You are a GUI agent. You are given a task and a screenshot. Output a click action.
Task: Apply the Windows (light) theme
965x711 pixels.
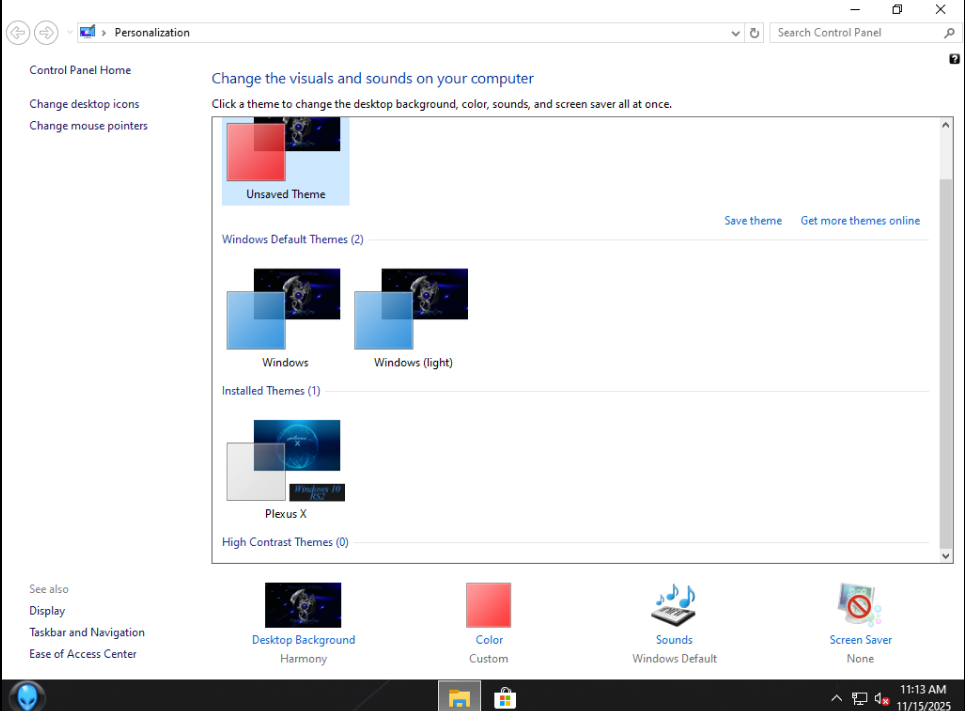pyautogui.click(x=413, y=318)
